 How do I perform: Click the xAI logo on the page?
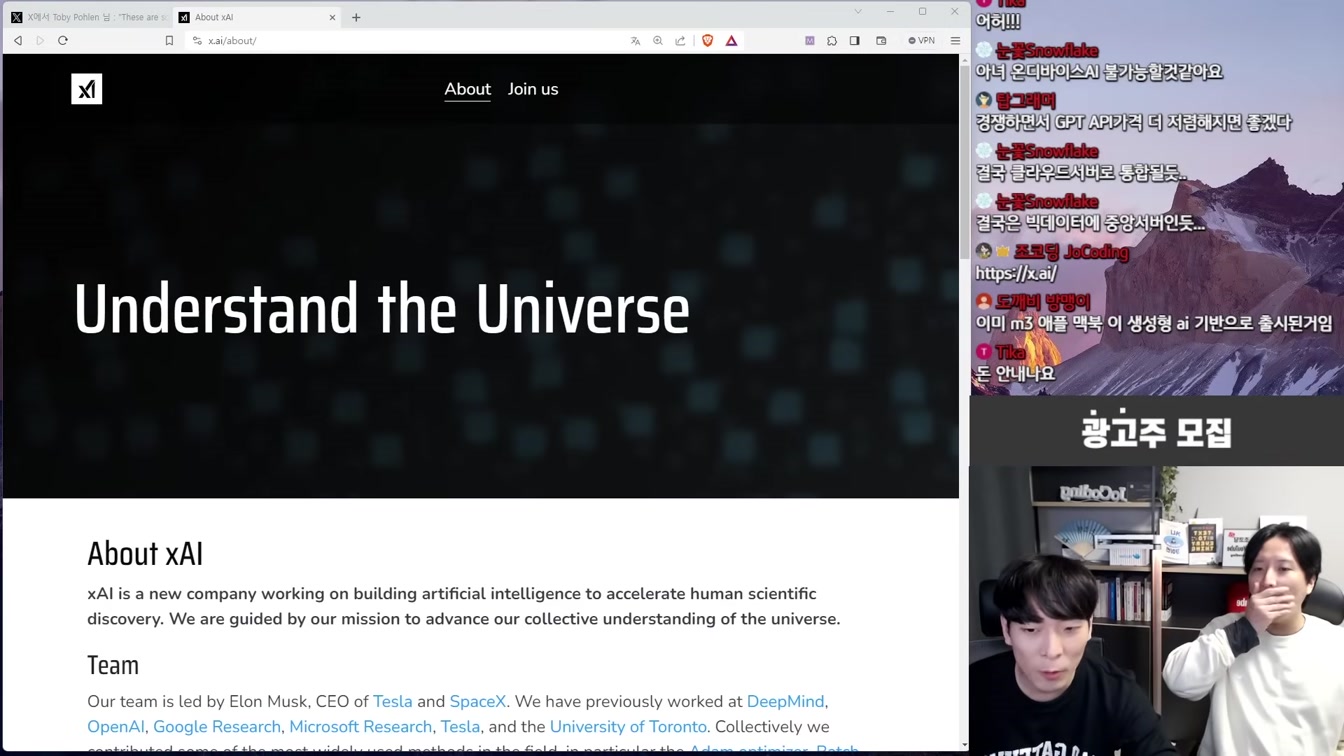point(87,89)
